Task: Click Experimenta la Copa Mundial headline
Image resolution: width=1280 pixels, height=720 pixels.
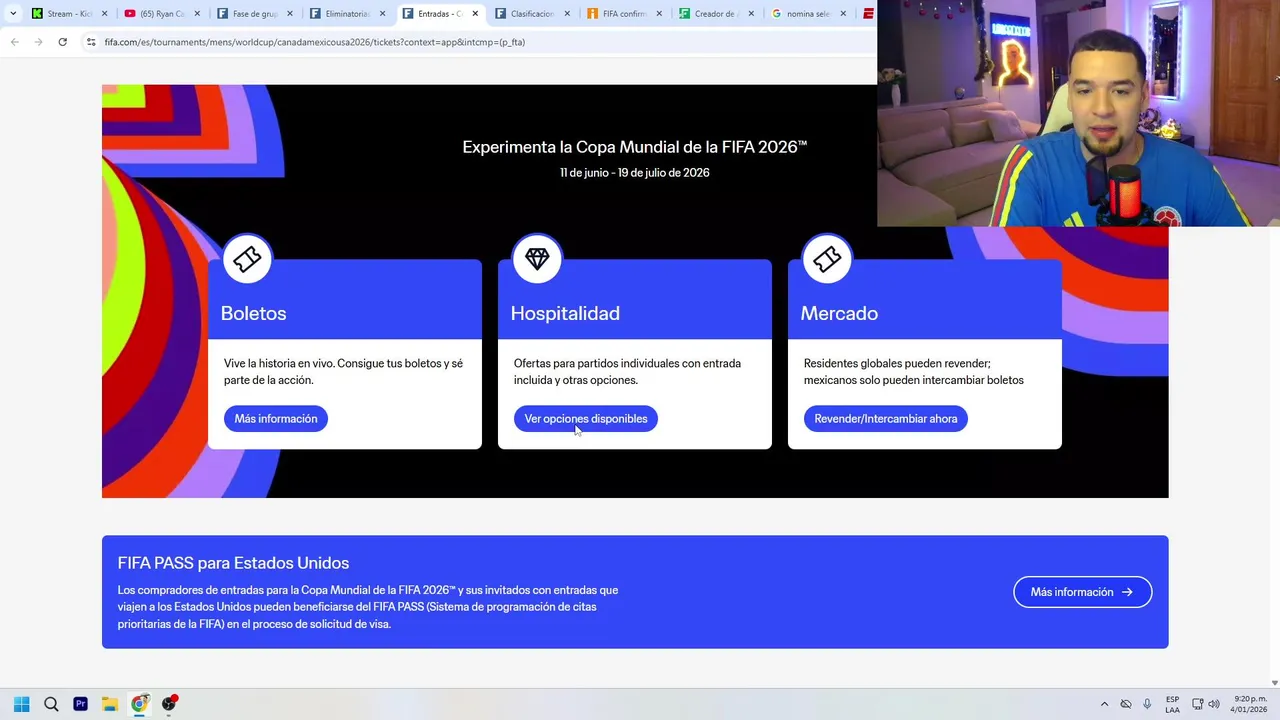Action: 635,147
